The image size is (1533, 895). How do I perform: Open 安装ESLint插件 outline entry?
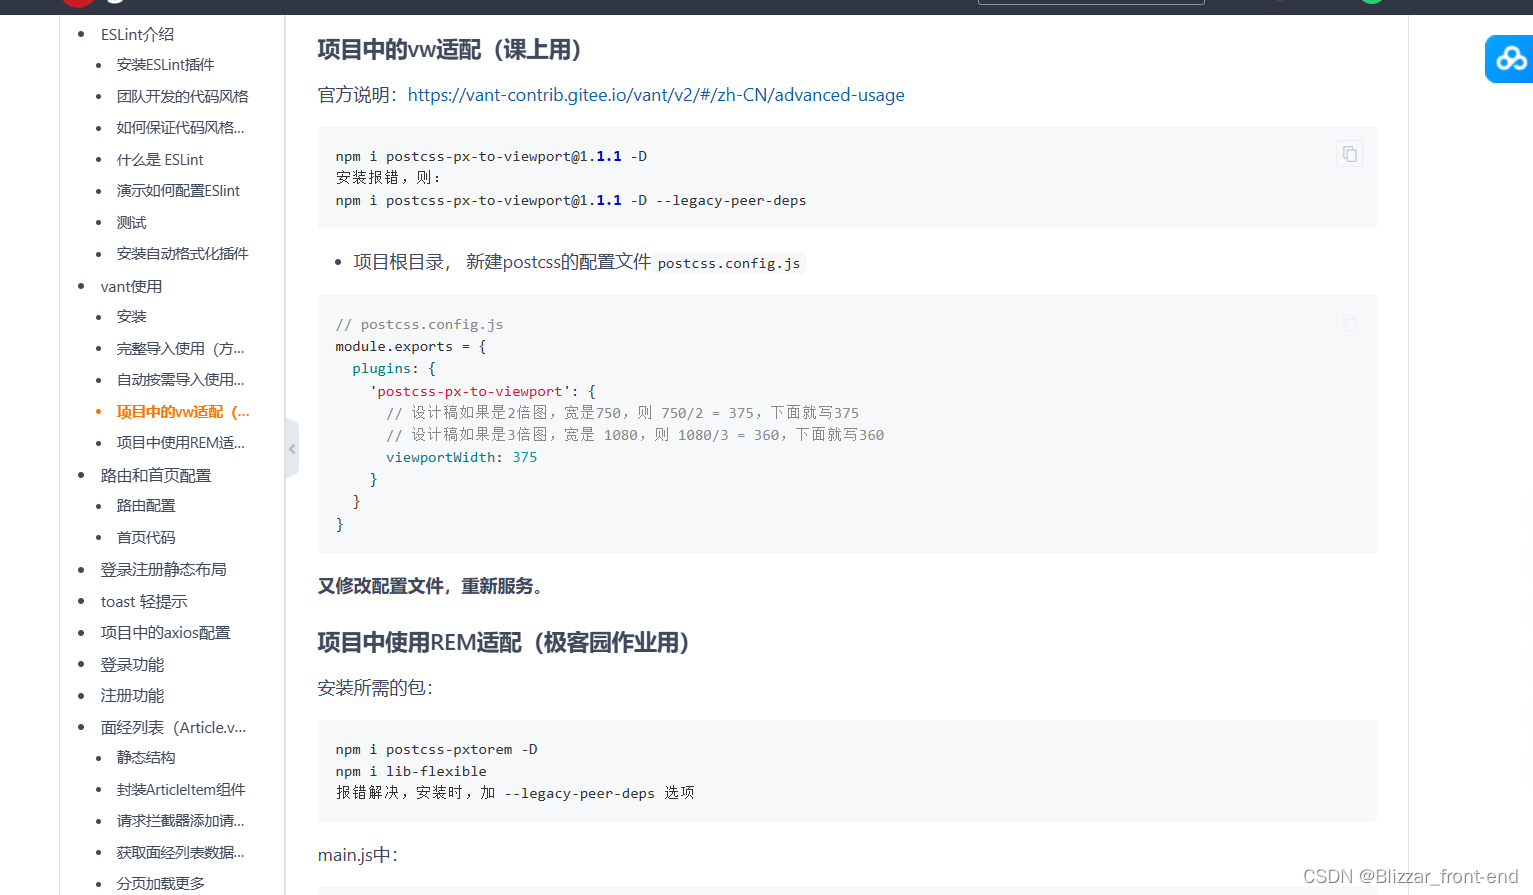click(165, 65)
